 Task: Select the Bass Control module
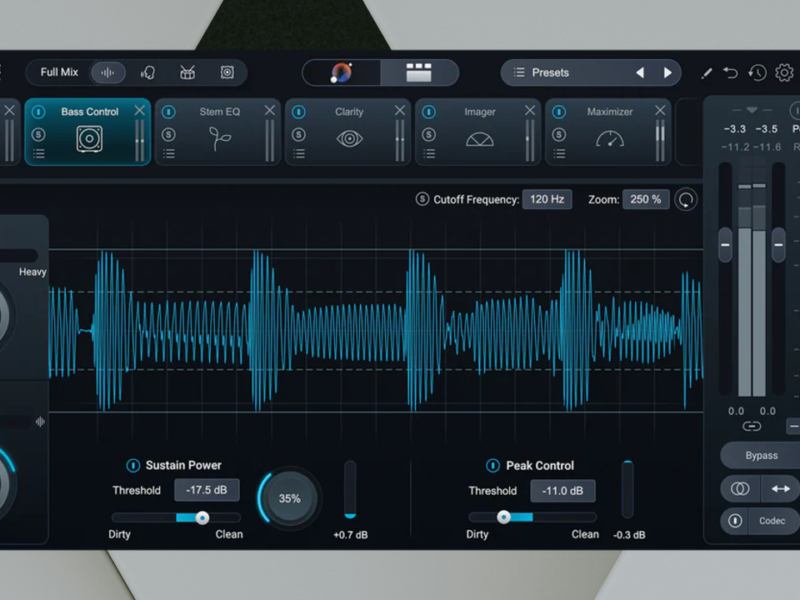pos(88,132)
